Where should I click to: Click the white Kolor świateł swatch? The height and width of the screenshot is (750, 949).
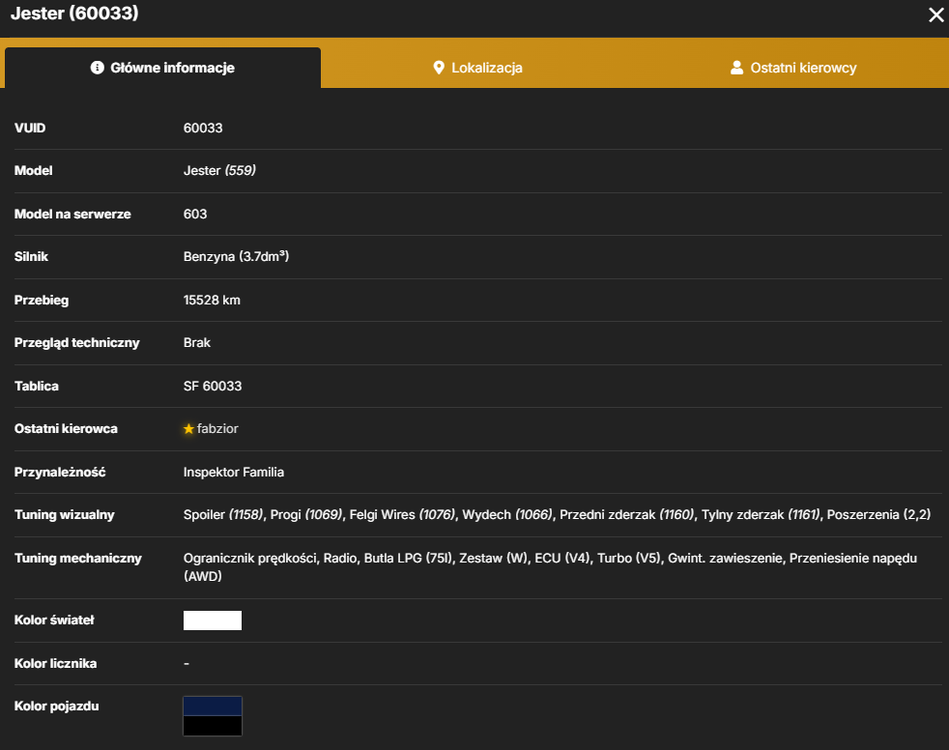212,620
